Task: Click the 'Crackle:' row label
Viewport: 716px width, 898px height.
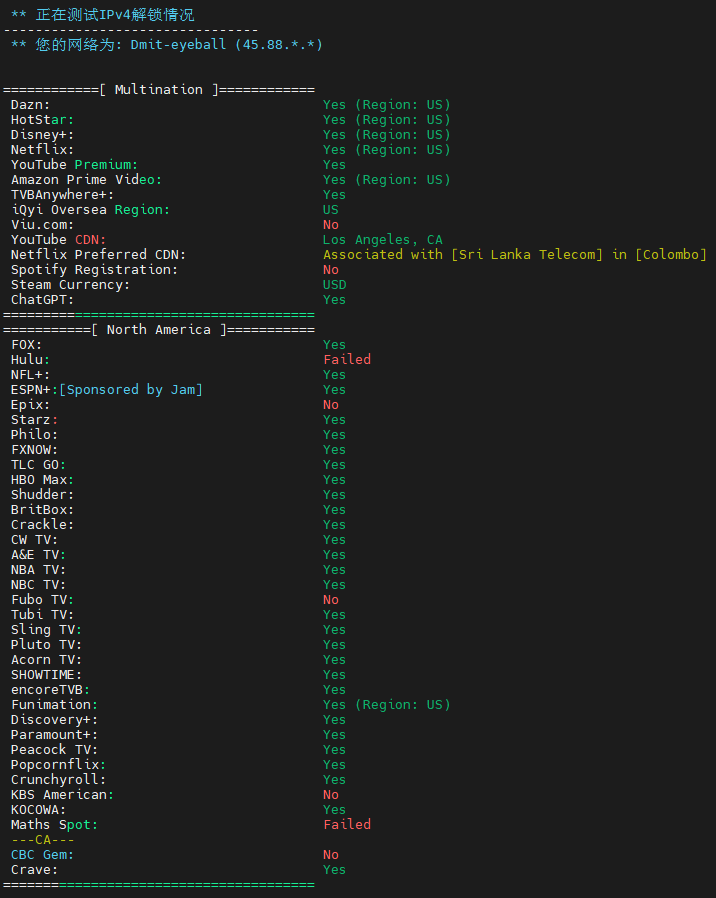Action: (42, 525)
